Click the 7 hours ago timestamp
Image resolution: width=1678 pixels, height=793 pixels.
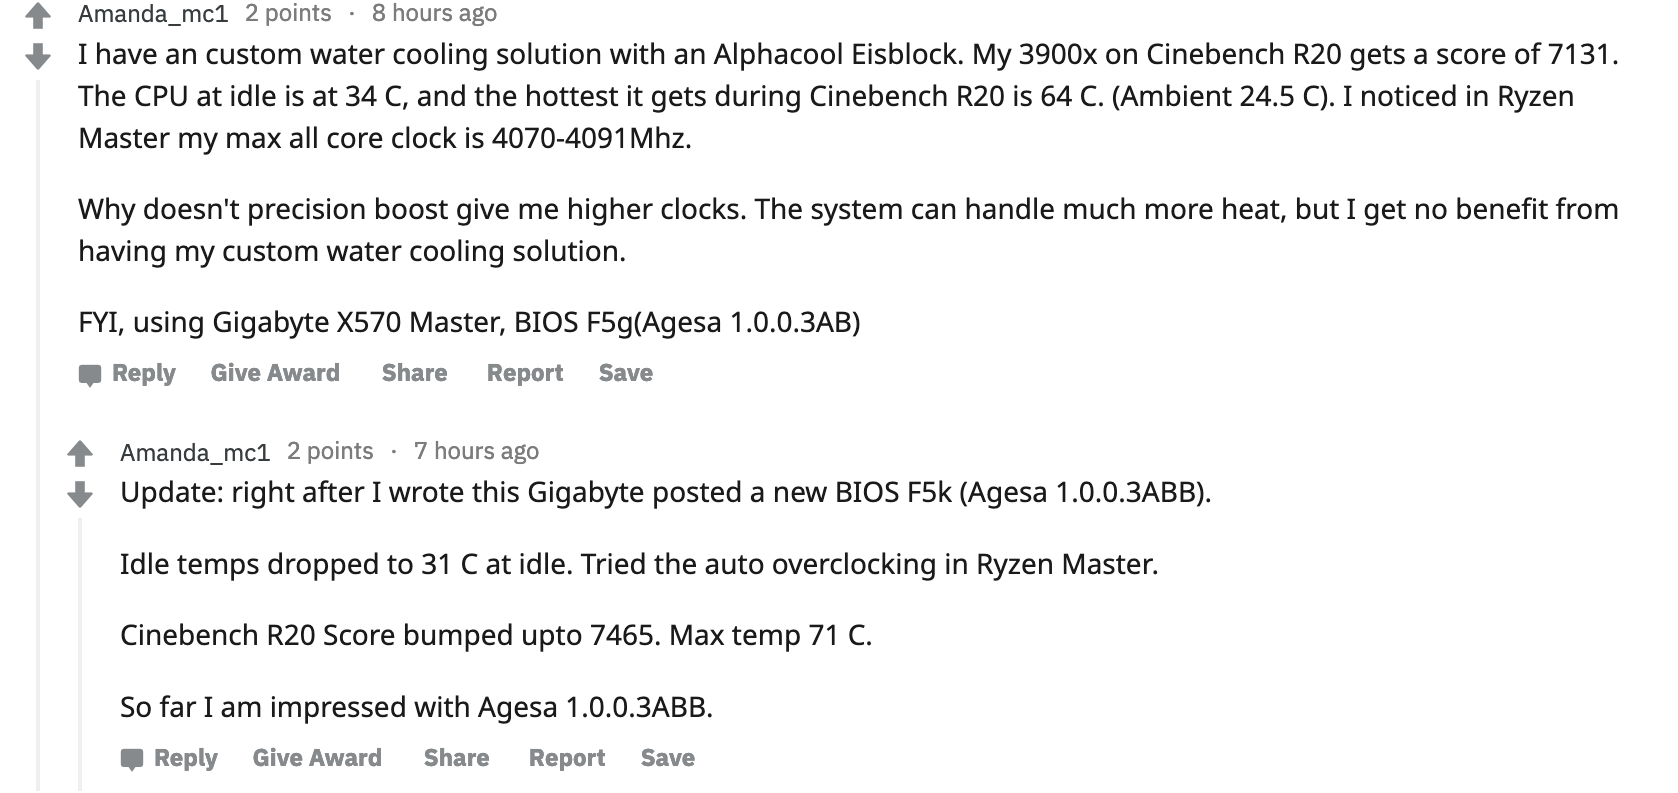[x=477, y=451]
